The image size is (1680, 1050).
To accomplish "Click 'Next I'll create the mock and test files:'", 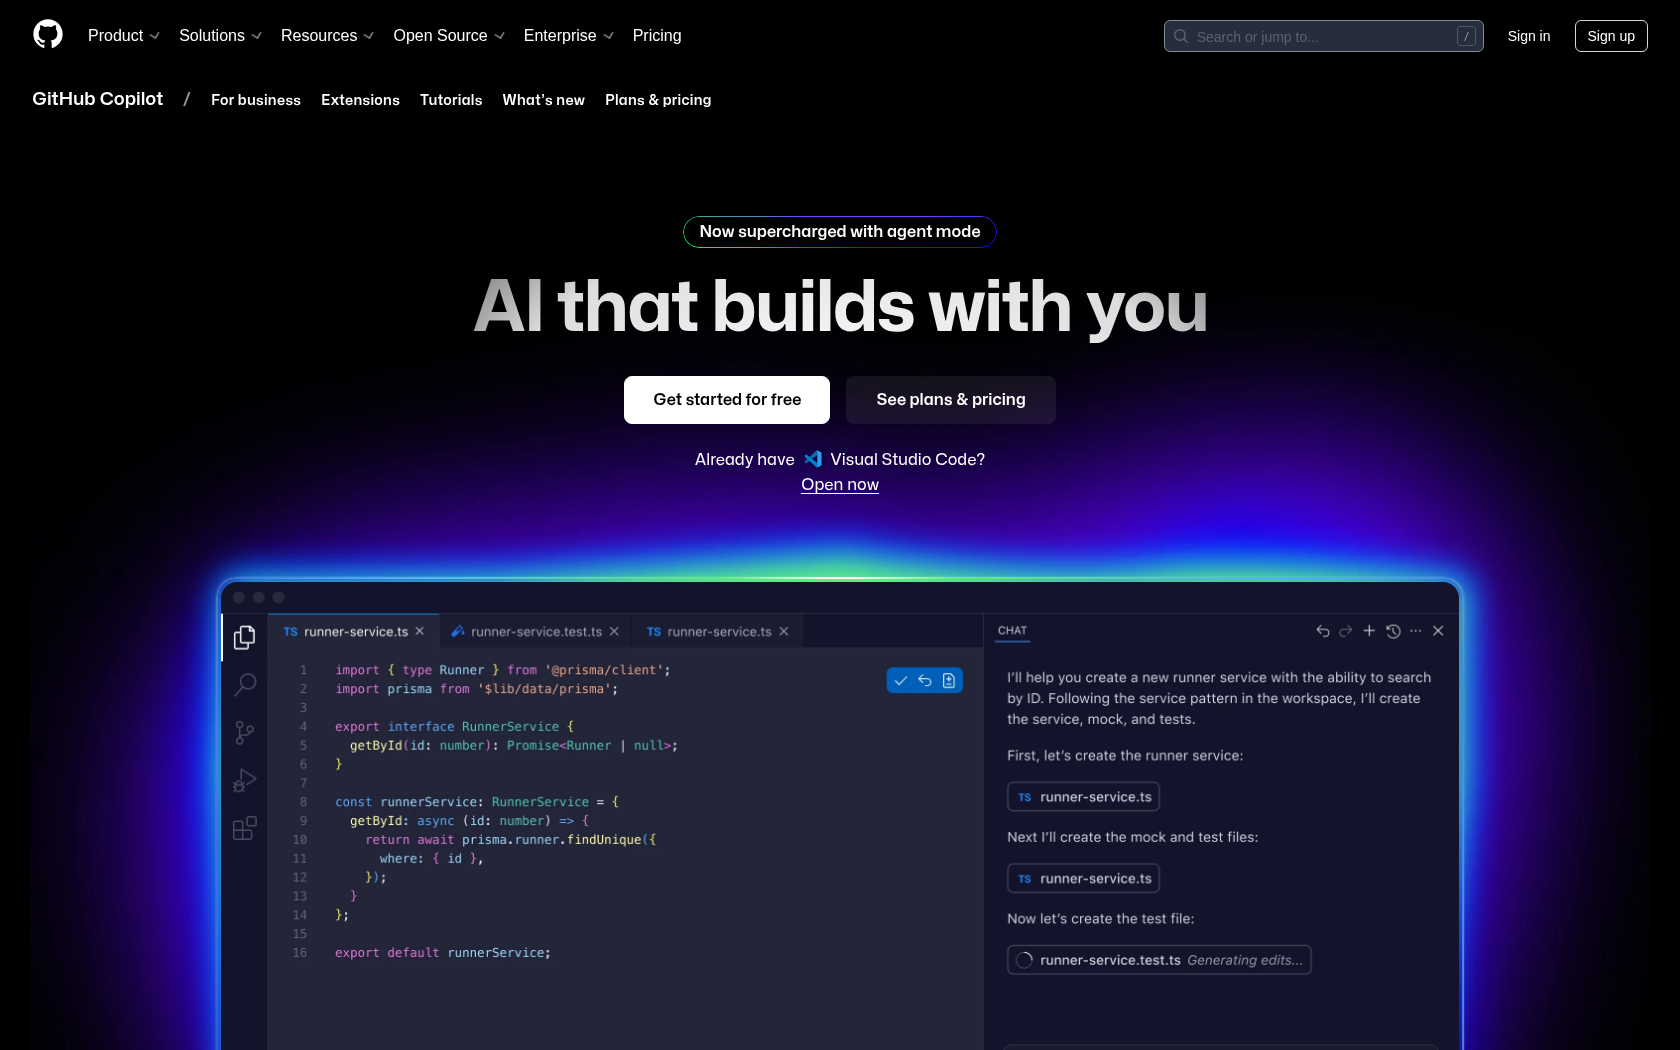I will pyautogui.click(x=1132, y=837).
